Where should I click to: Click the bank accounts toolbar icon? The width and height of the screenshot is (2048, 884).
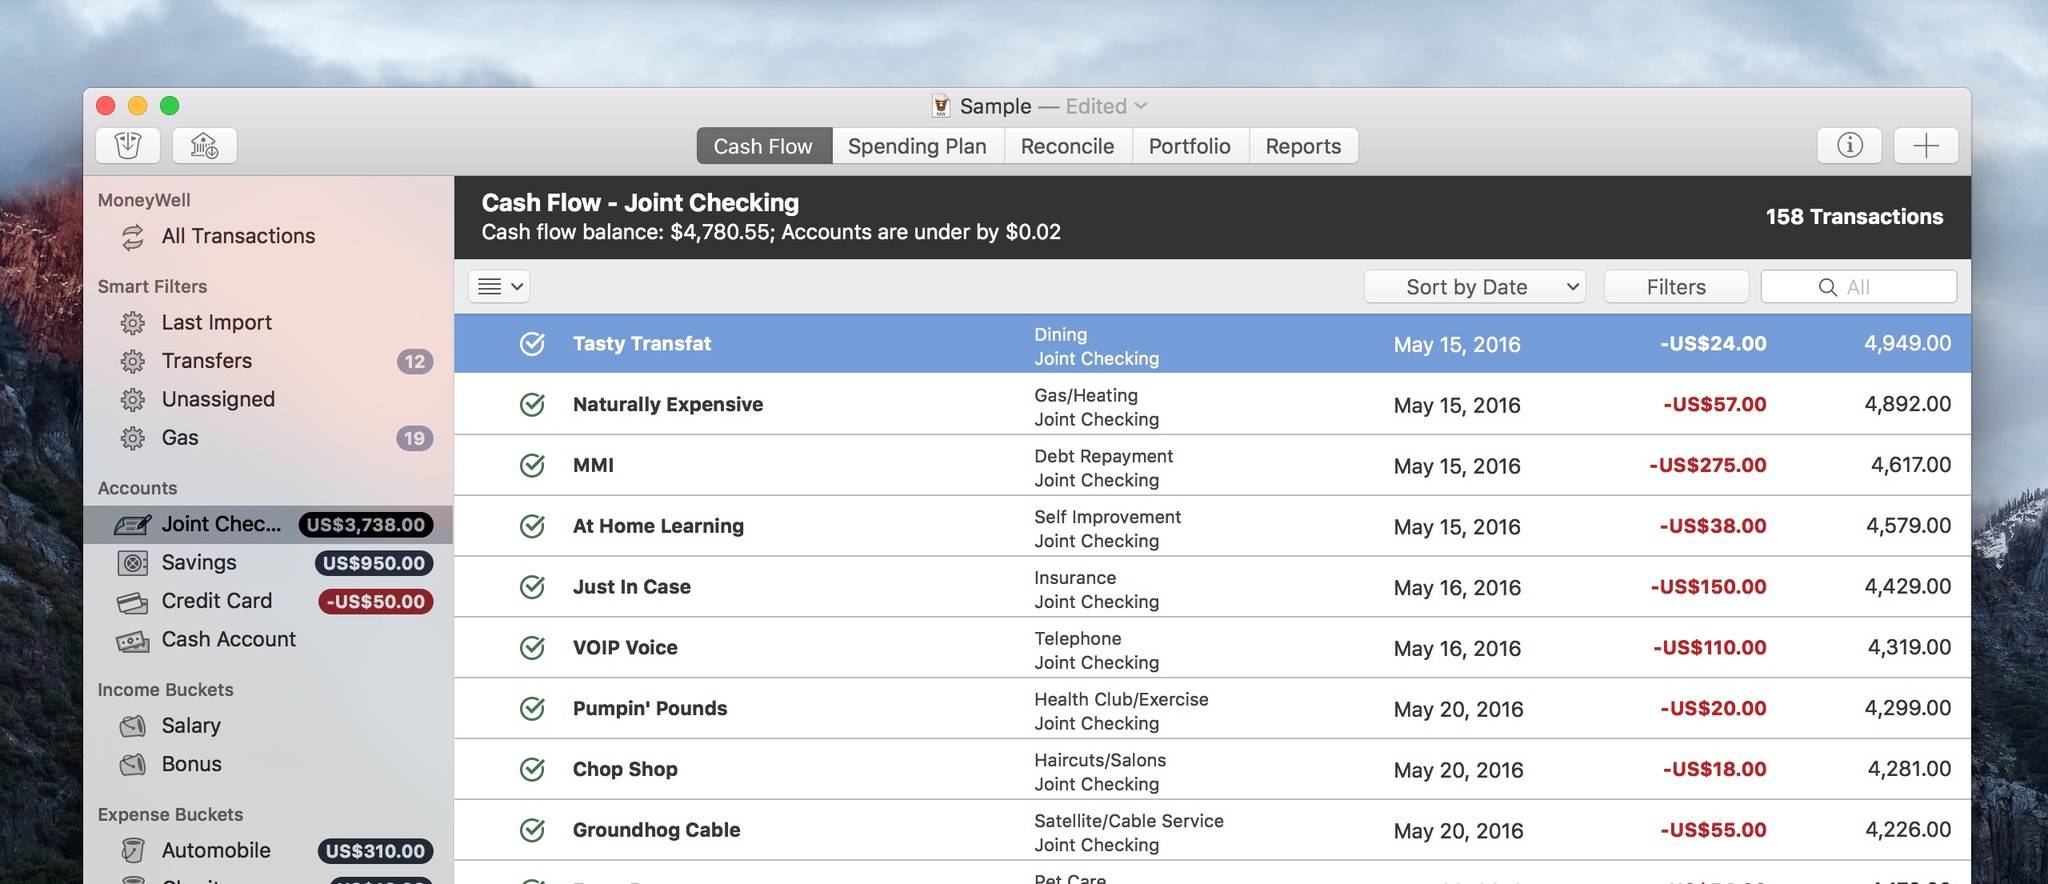[x=204, y=146]
